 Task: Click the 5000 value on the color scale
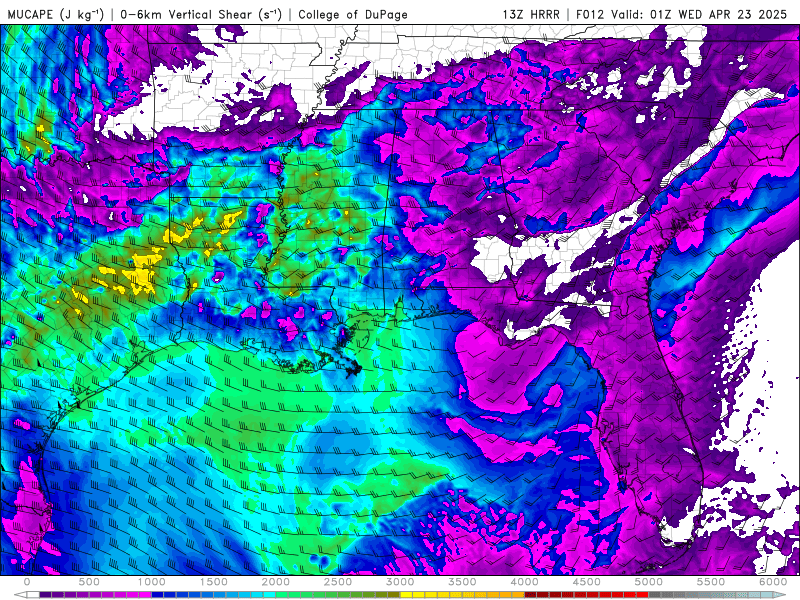click(x=649, y=582)
